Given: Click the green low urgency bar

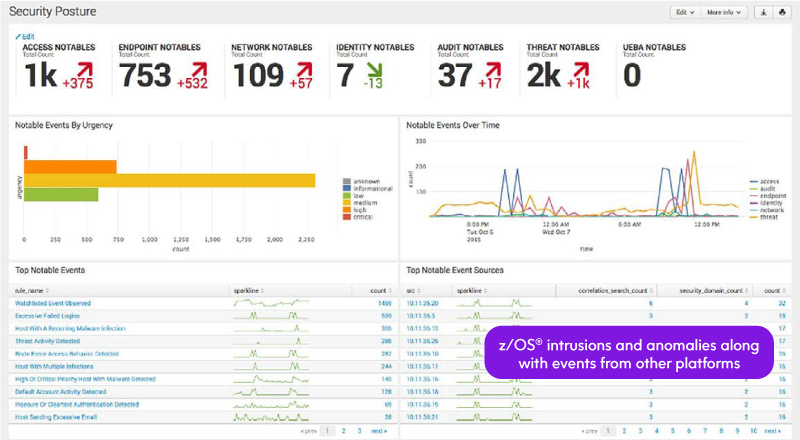Looking at the screenshot, I should (x=61, y=194).
